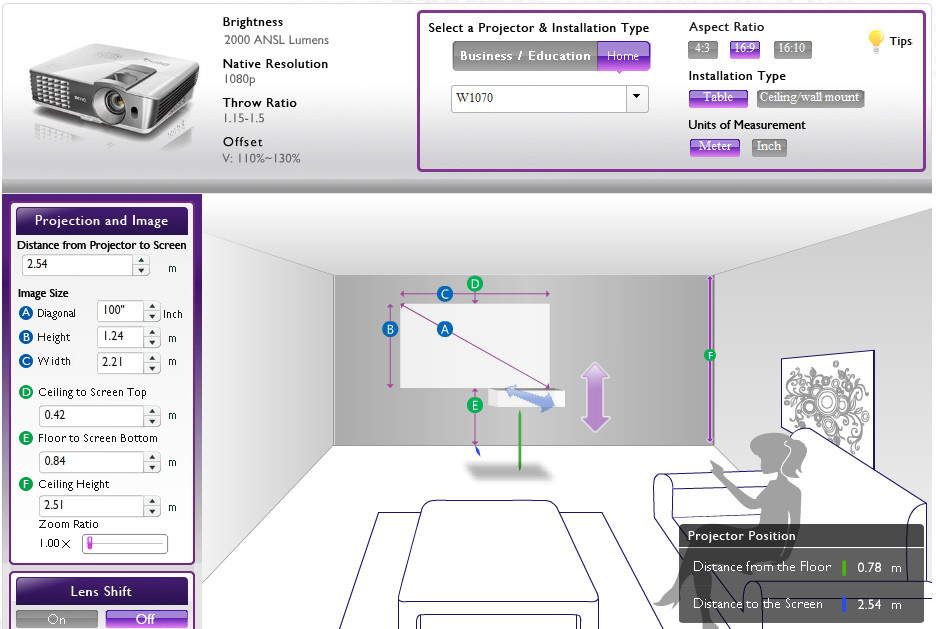Select the 16:10 aspect ratio button
The height and width of the screenshot is (629, 936).
coord(792,49)
